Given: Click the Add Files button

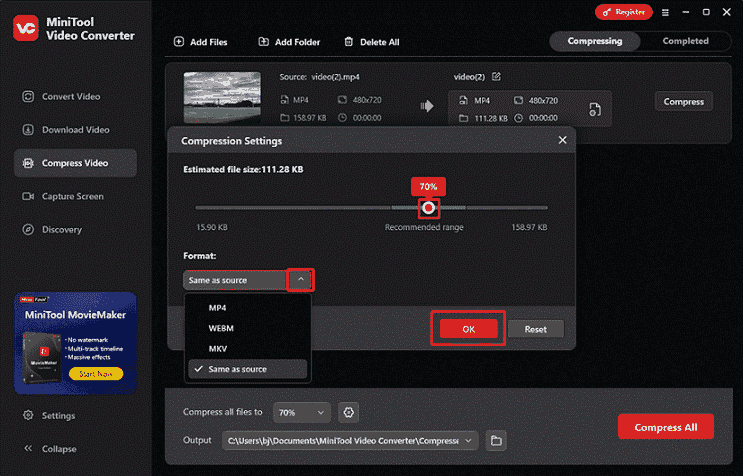Looking at the screenshot, I should (200, 42).
